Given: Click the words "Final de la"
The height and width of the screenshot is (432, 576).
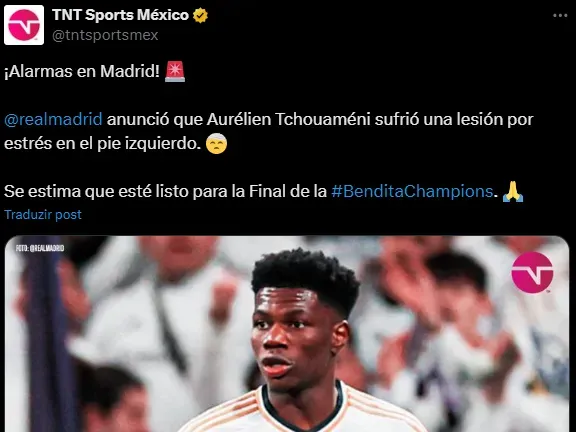Looking at the screenshot, I should tap(288, 191).
